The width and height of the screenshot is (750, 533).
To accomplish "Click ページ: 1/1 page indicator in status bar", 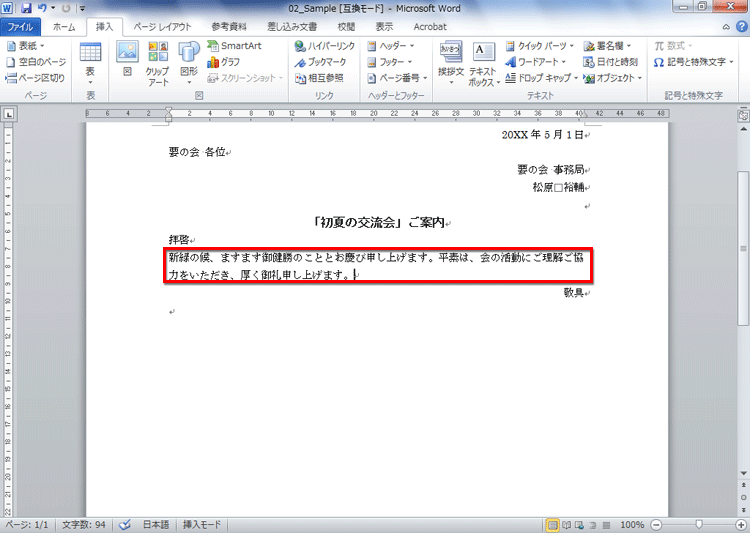I will [x=27, y=525].
